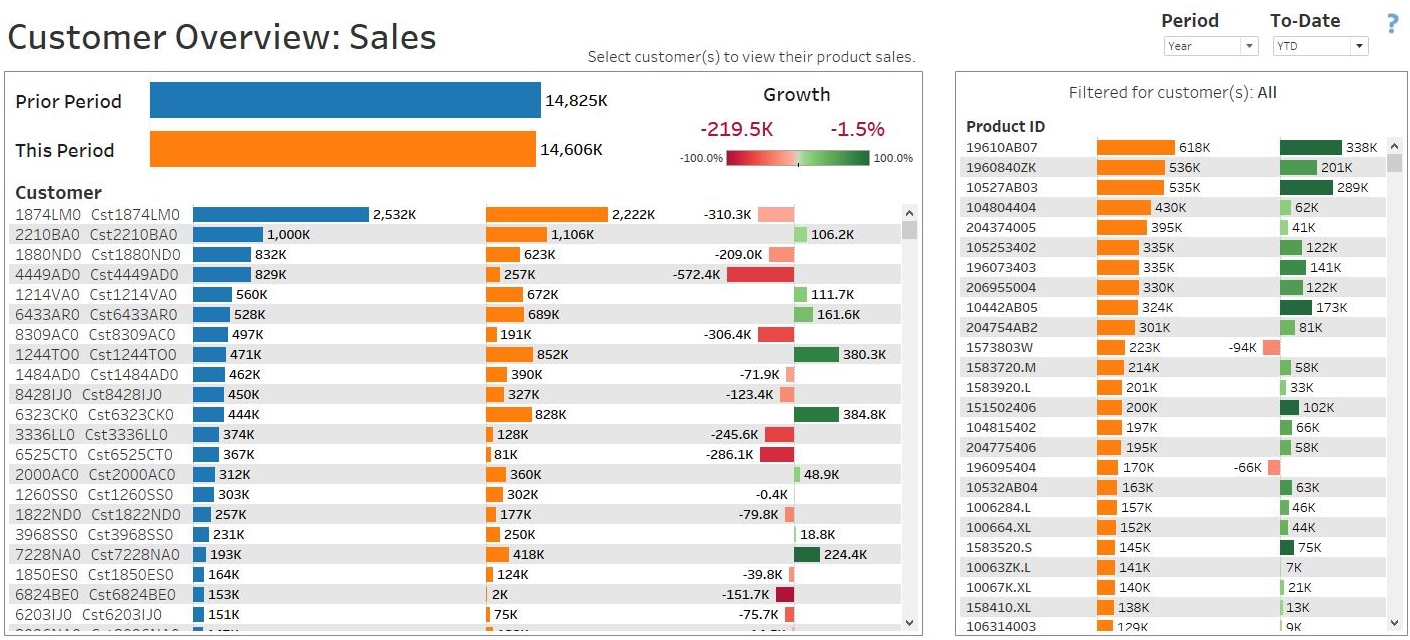This screenshot has width=1410, height=640.
Task: Click the help question mark icon
Action: [x=1392, y=25]
